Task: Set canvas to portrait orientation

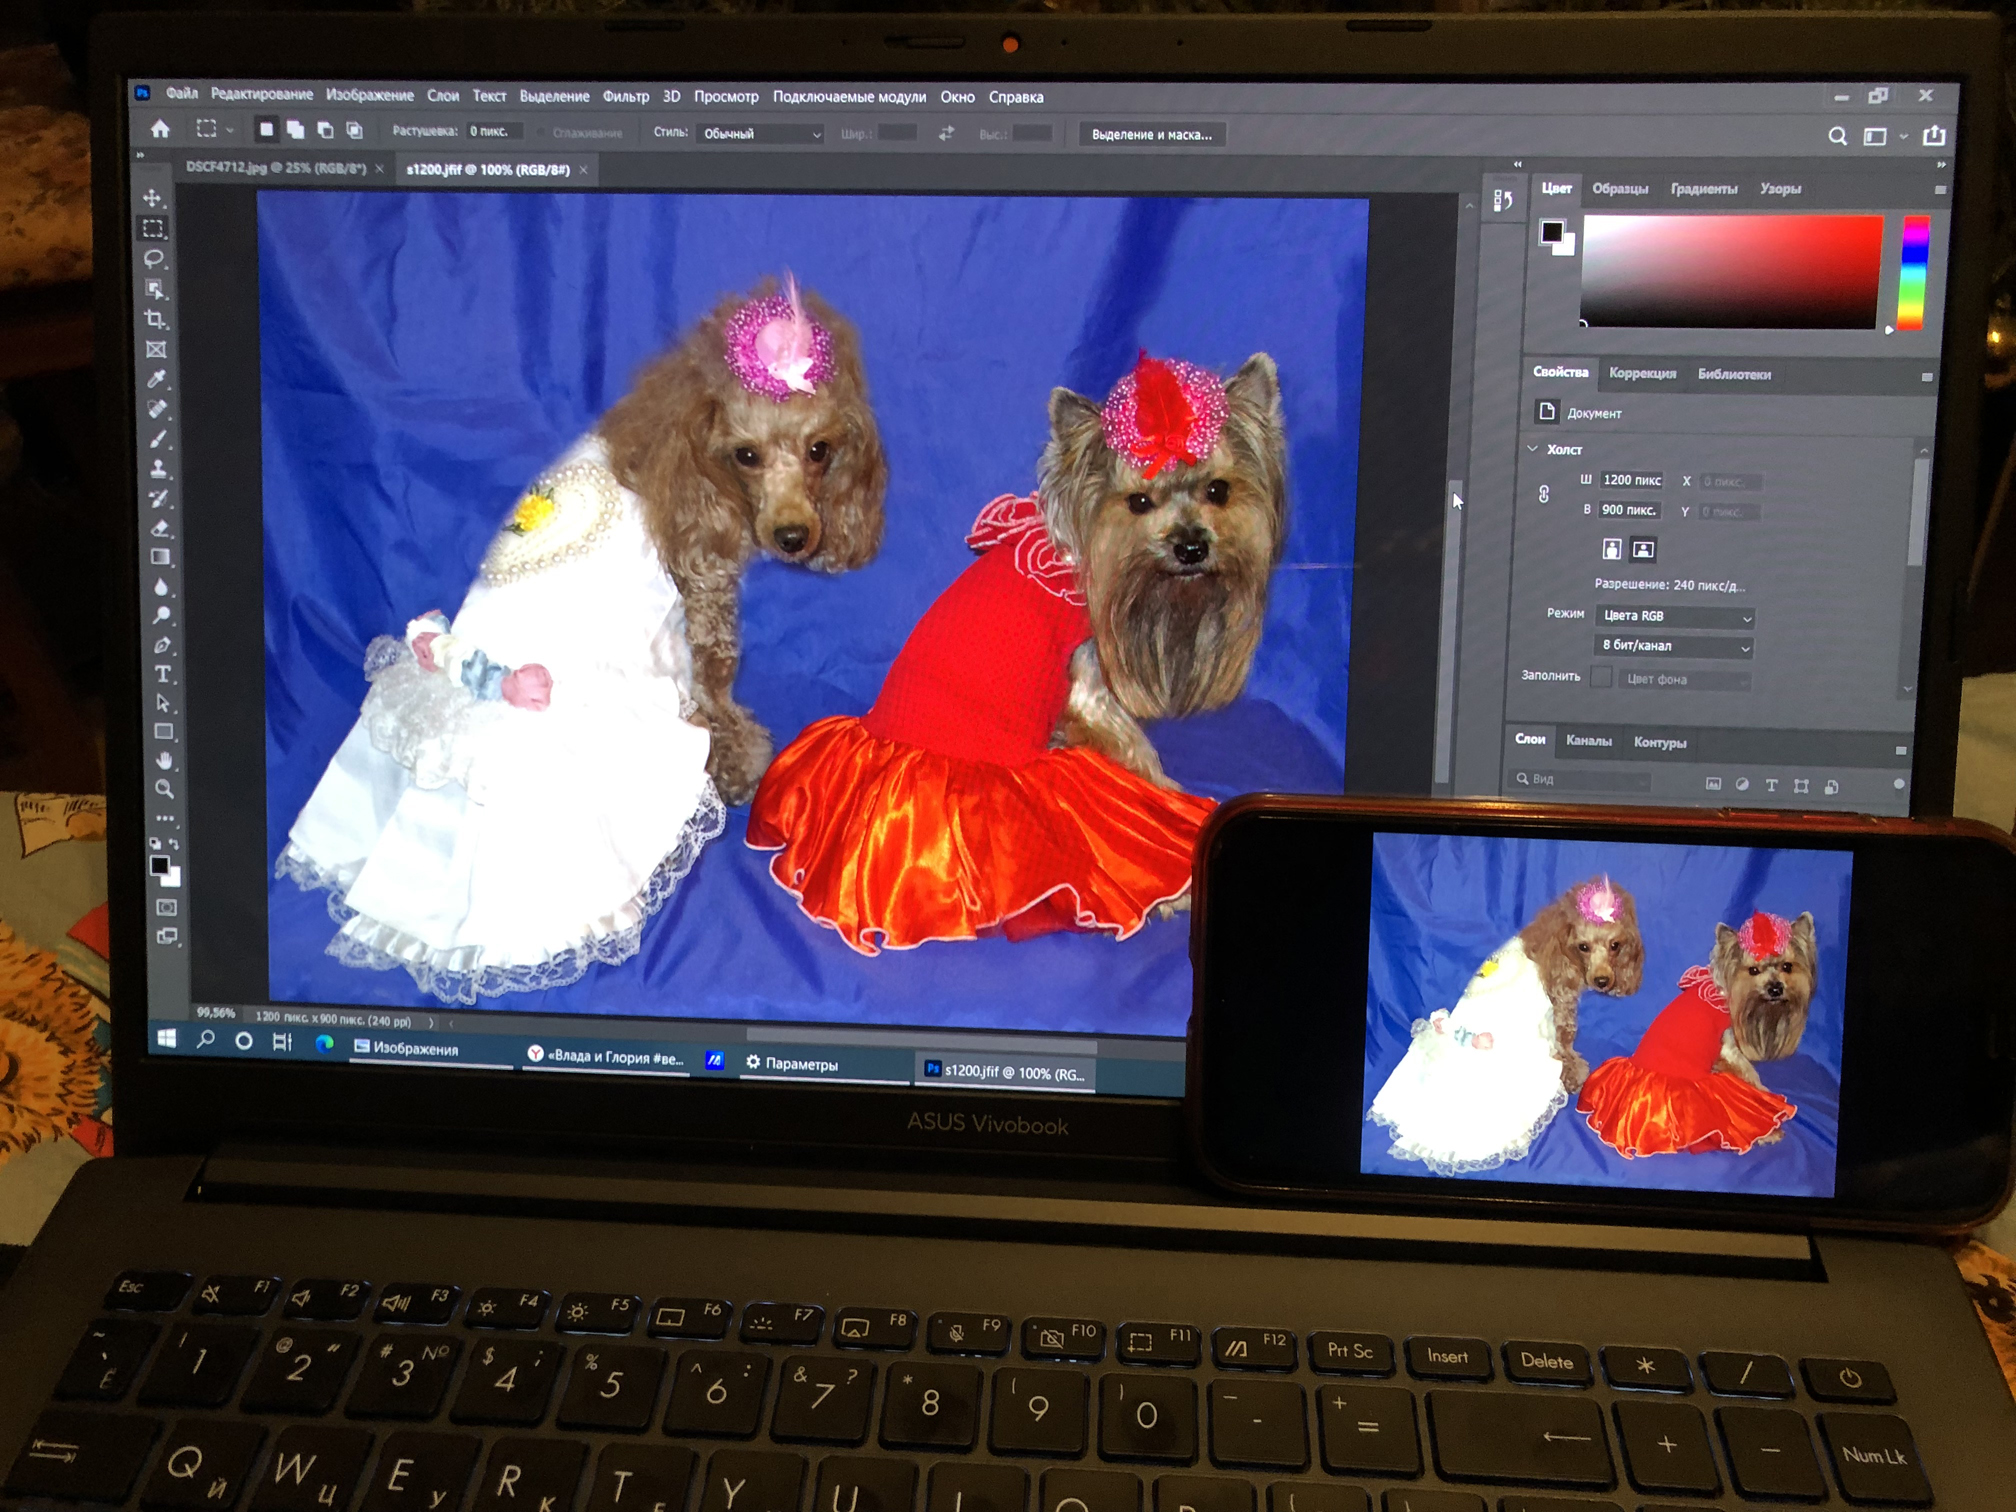Action: coord(1611,549)
